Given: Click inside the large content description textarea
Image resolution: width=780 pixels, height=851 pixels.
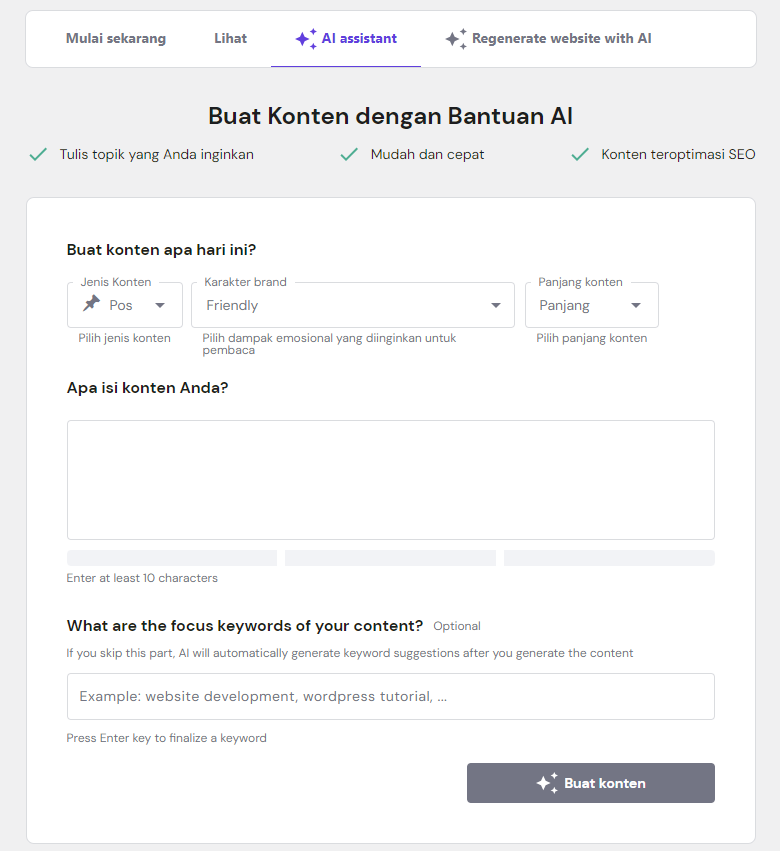Looking at the screenshot, I should pyautogui.click(x=390, y=480).
